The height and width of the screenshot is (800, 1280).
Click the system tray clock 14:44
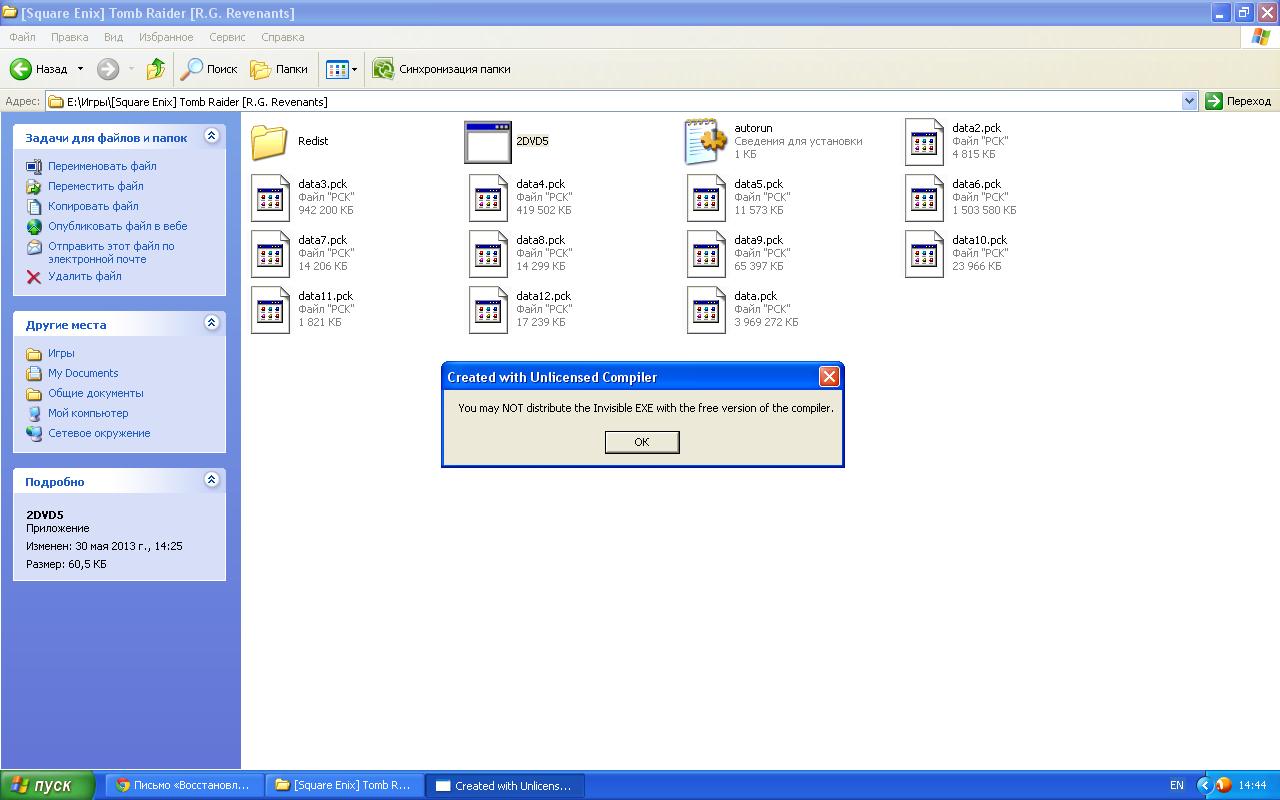click(1253, 785)
